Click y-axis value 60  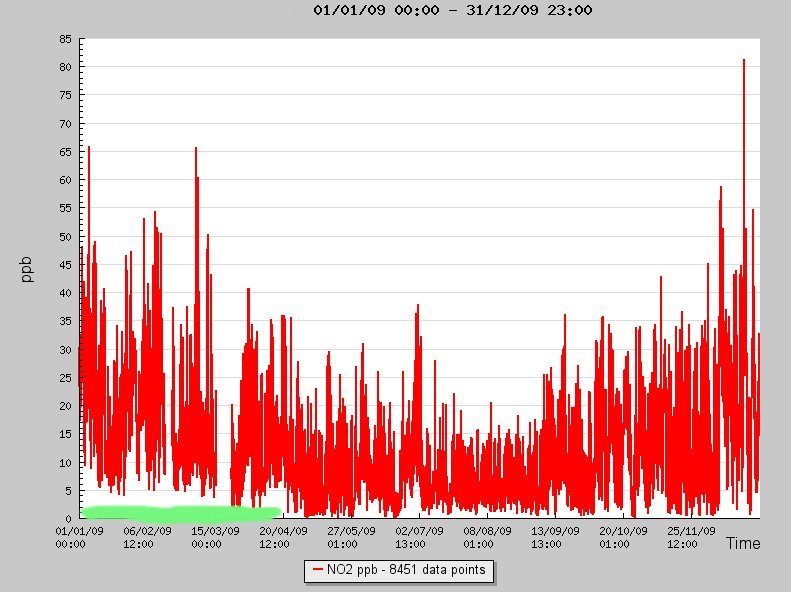66,180
